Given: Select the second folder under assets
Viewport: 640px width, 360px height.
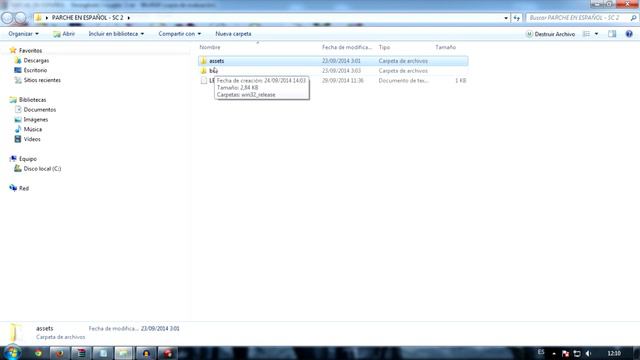Looking at the screenshot, I should click(213, 71).
